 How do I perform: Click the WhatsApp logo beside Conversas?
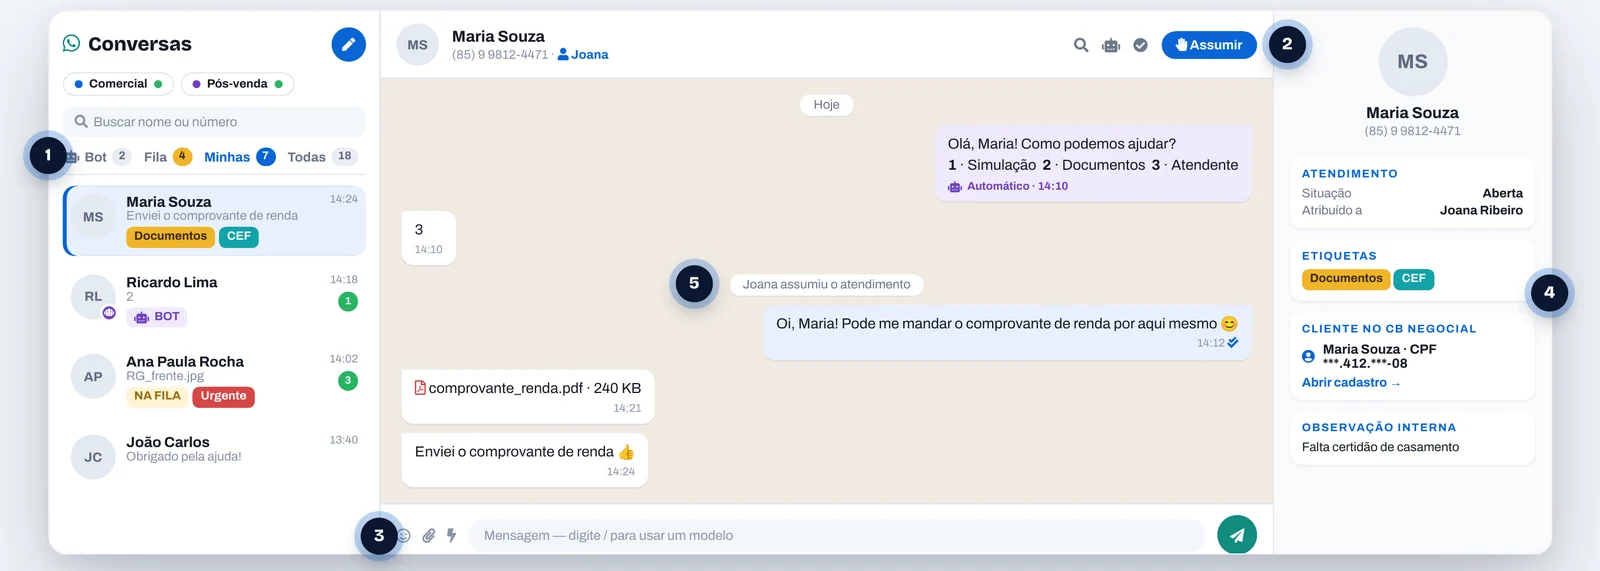pyautogui.click(x=71, y=43)
